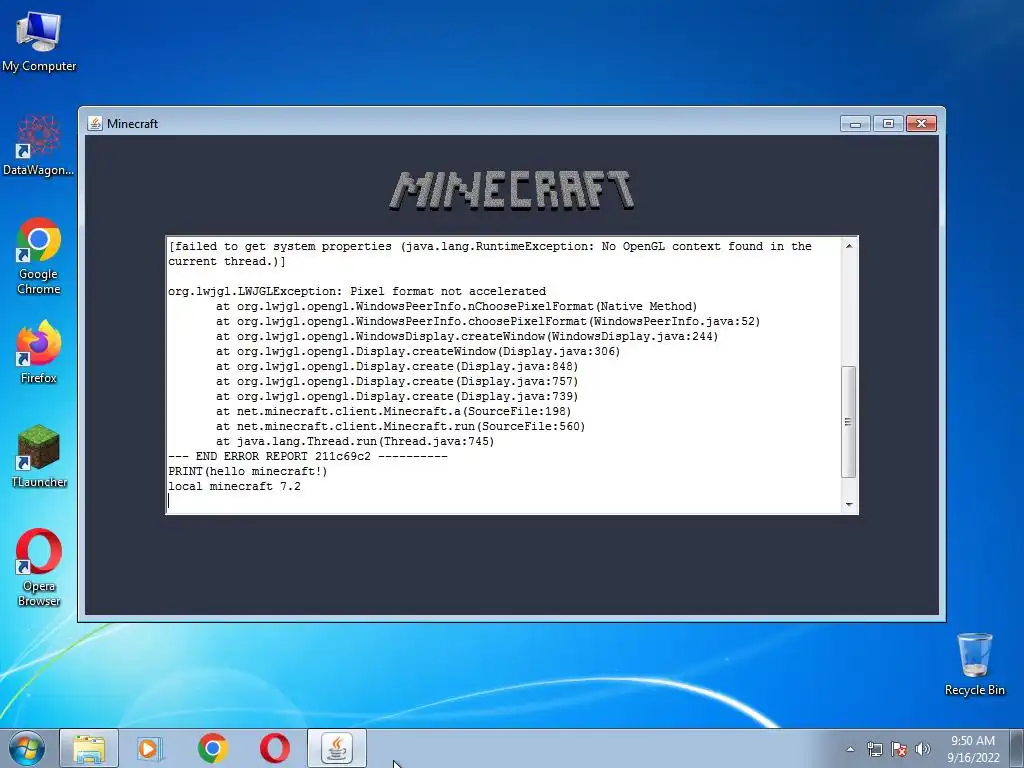Viewport: 1024px width, 768px height.
Task: Click the "PRINT(hello minecraft!)" line
Action: pos(248,472)
